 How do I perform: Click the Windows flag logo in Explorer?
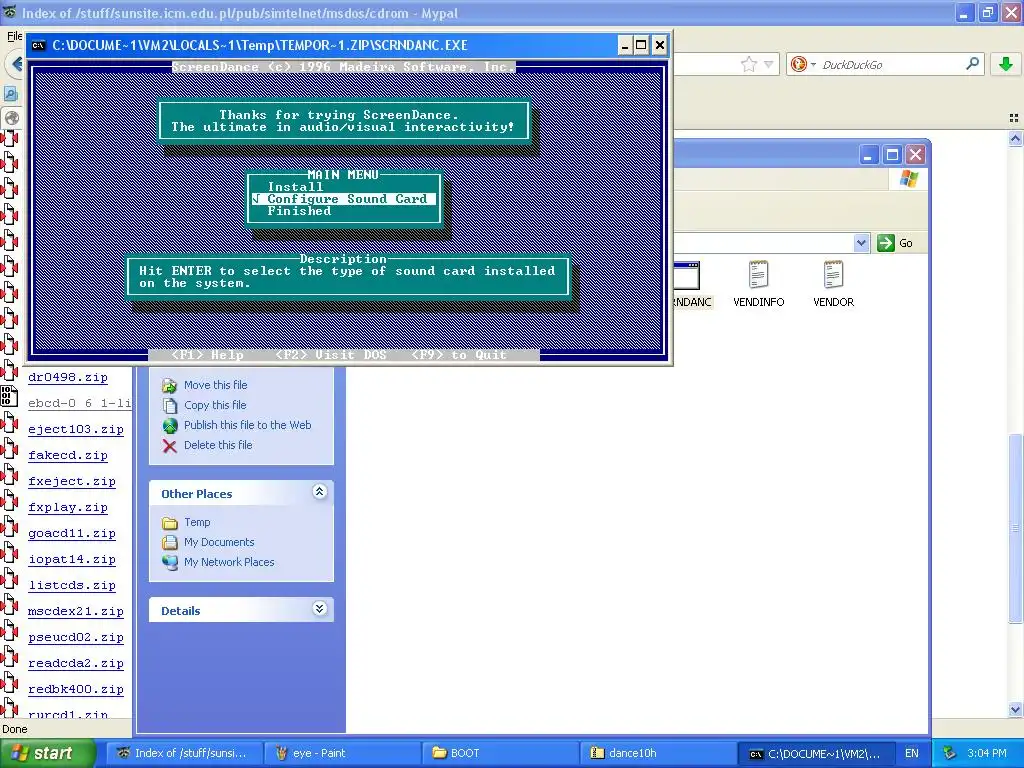click(x=908, y=178)
